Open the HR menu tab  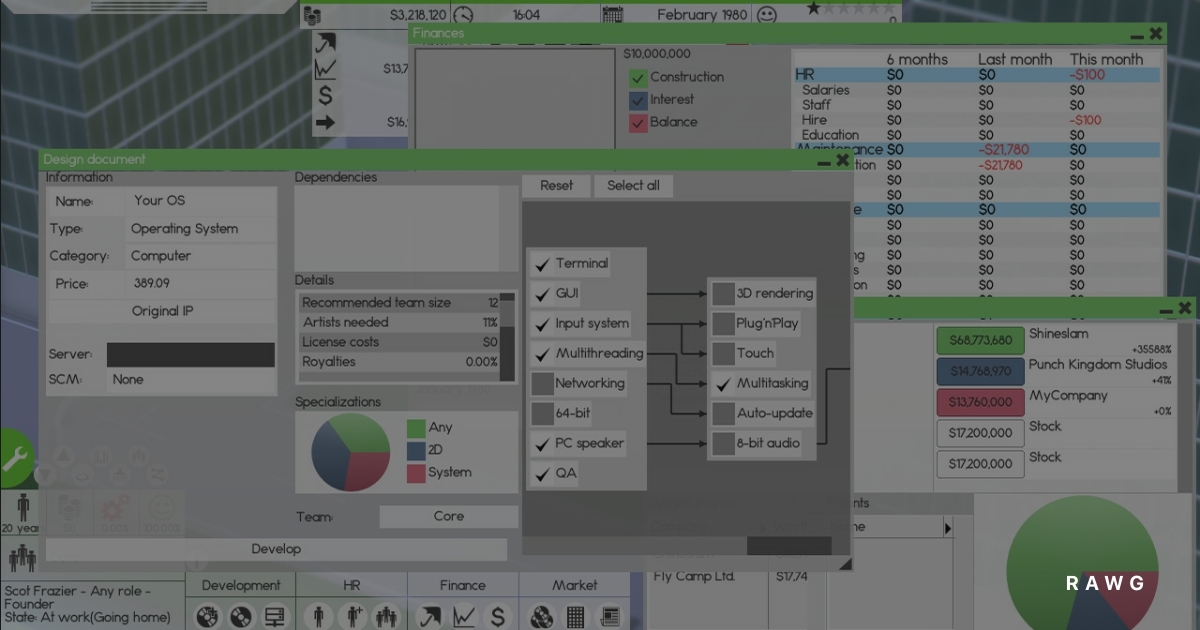click(352, 586)
